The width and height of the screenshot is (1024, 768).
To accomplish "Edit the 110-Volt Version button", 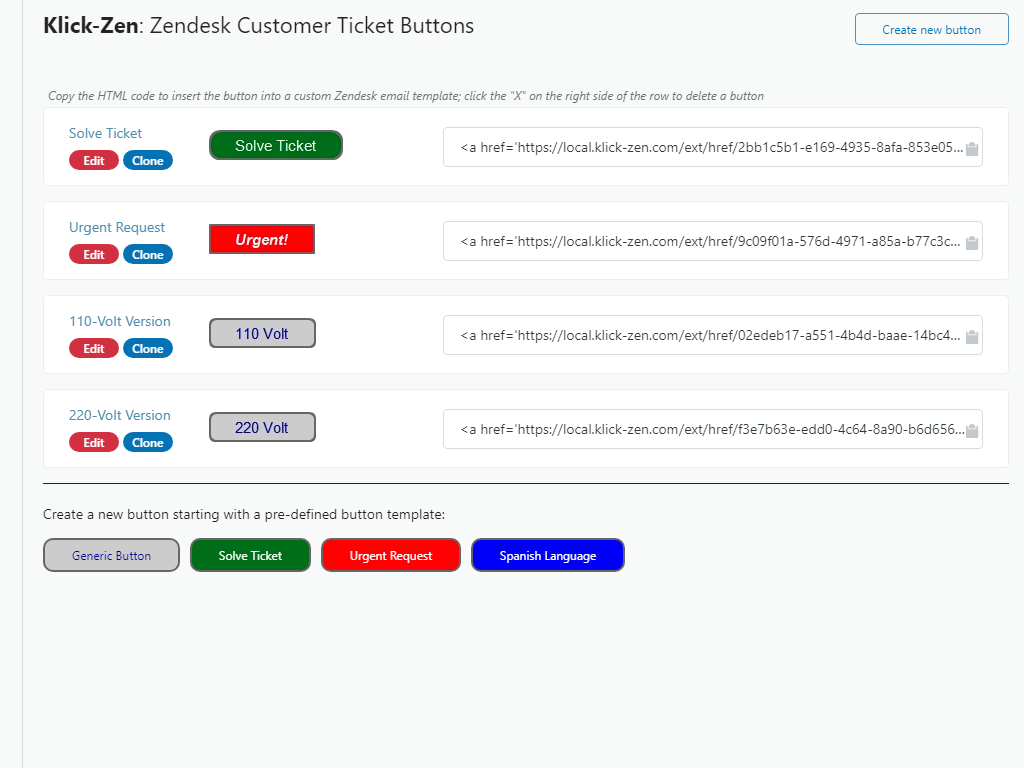I will 94,349.
